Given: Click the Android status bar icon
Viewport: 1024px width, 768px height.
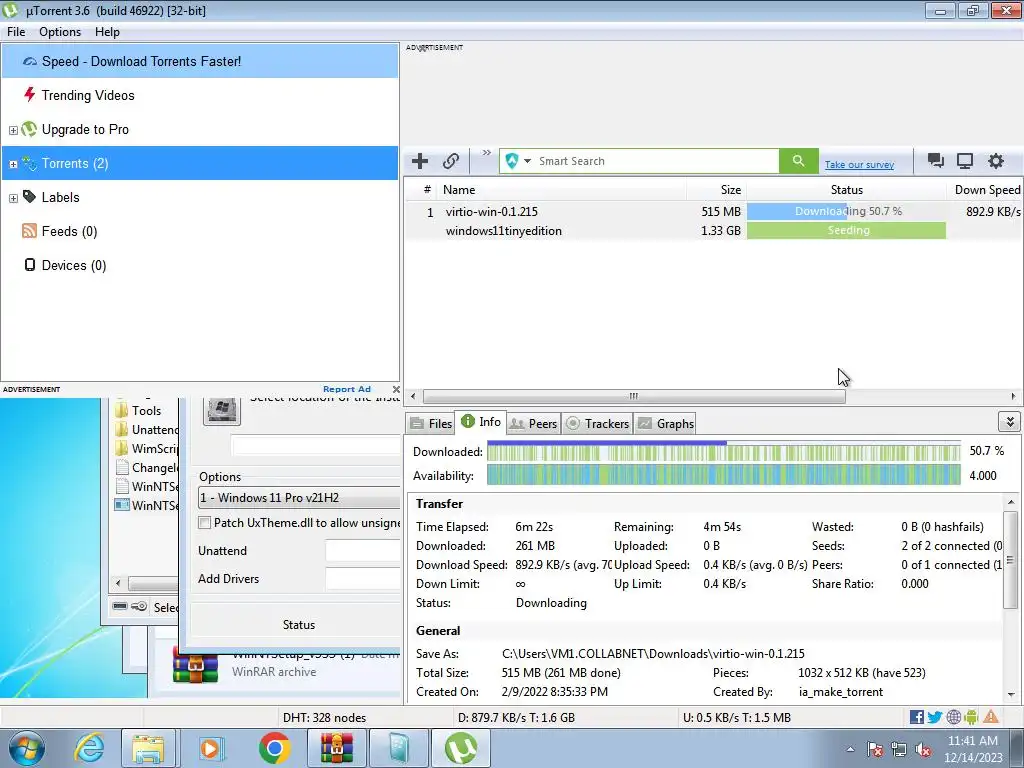Looking at the screenshot, I should pos(971,717).
